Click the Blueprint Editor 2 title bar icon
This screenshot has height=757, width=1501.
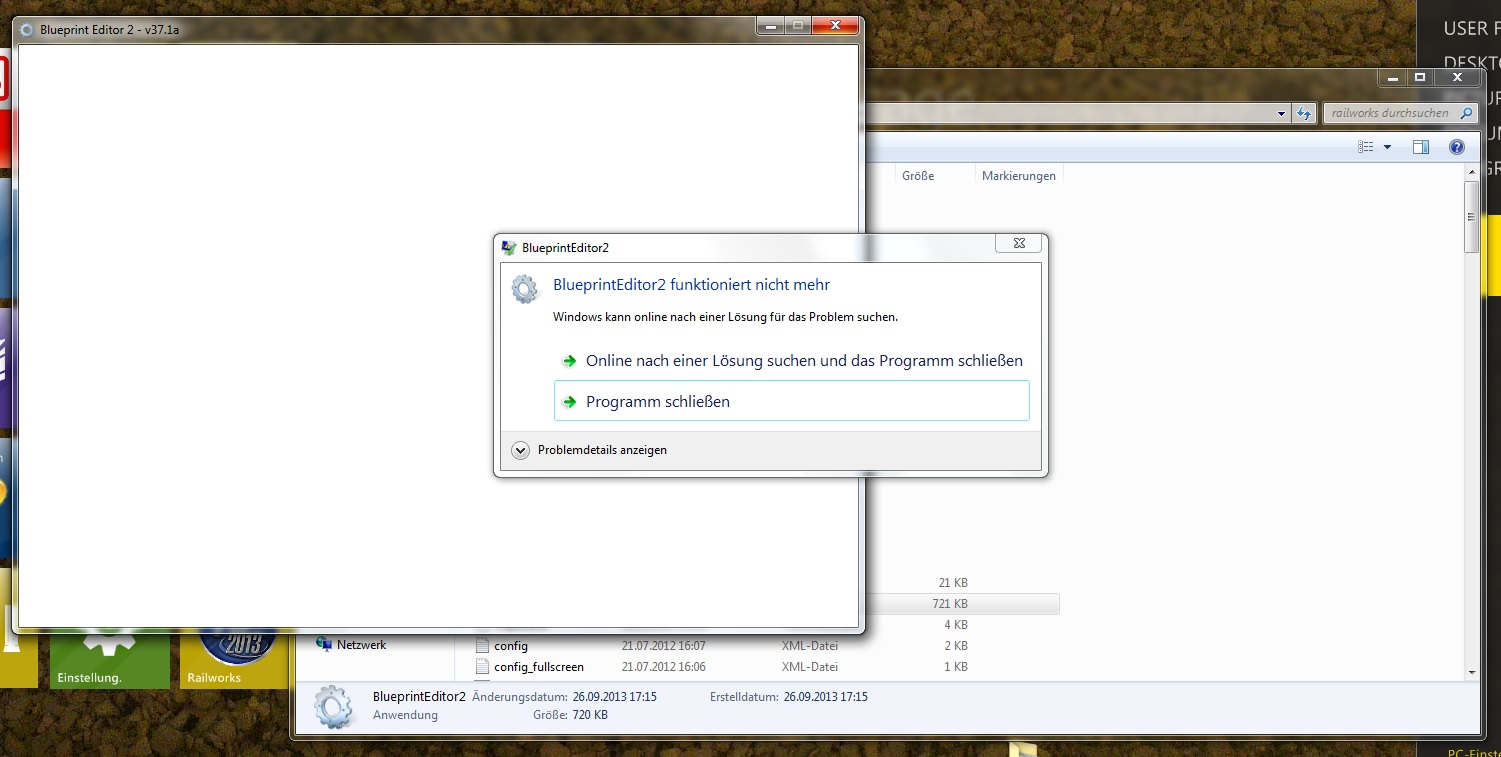(26, 29)
